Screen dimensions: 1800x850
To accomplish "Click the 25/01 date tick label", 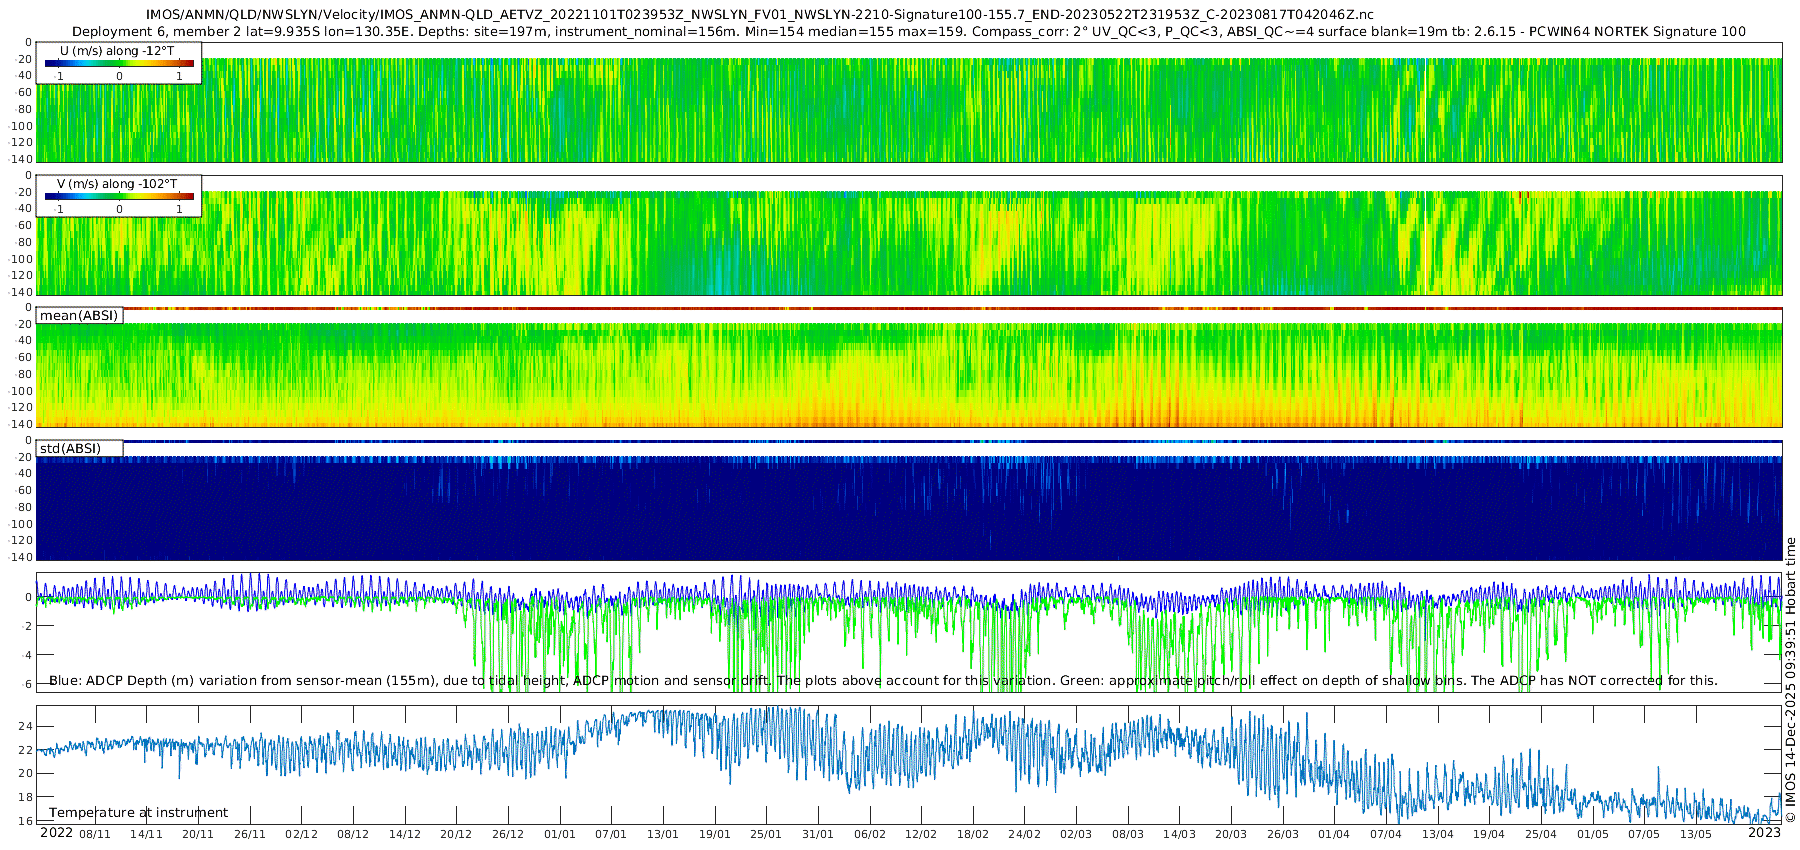I will (766, 834).
